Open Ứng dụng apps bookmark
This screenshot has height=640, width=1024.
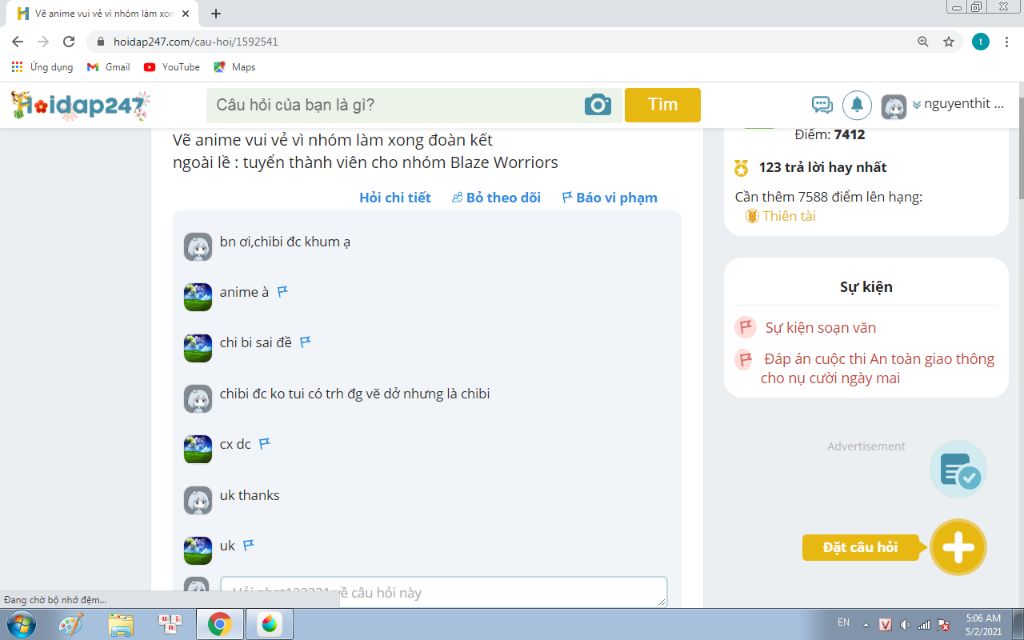point(42,67)
